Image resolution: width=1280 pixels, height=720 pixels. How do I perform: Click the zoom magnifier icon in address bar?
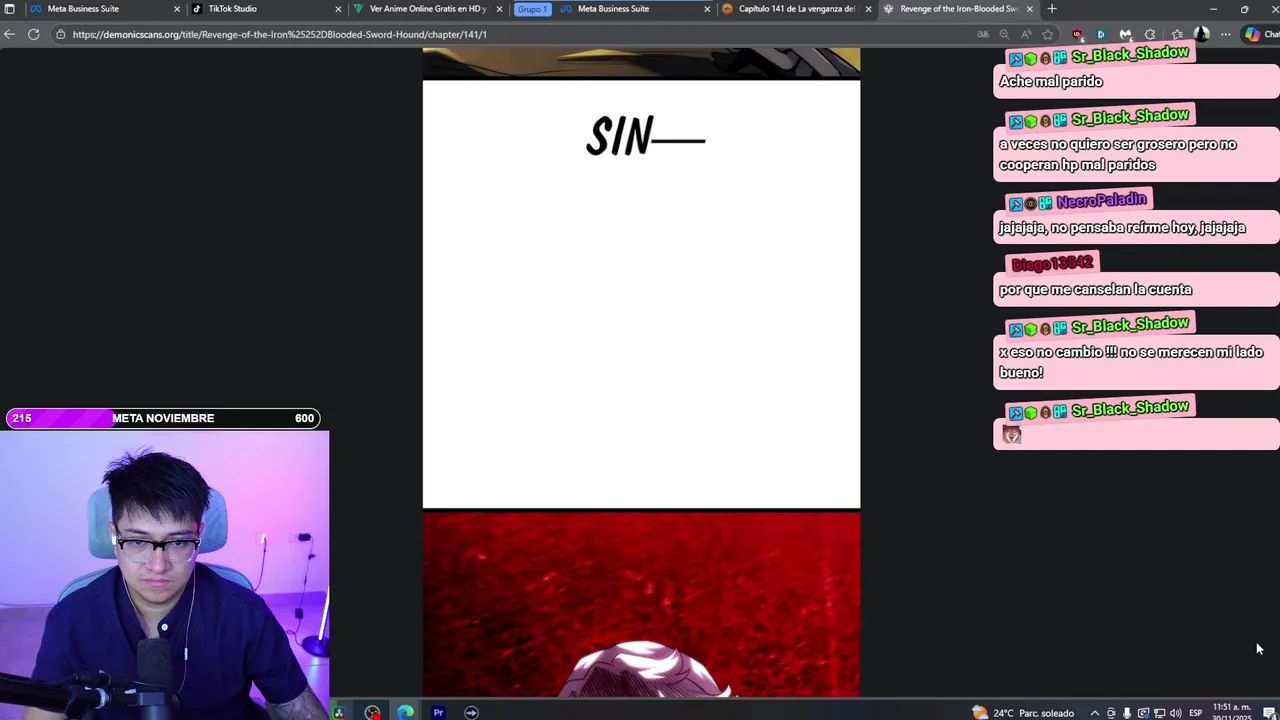coord(1004,34)
